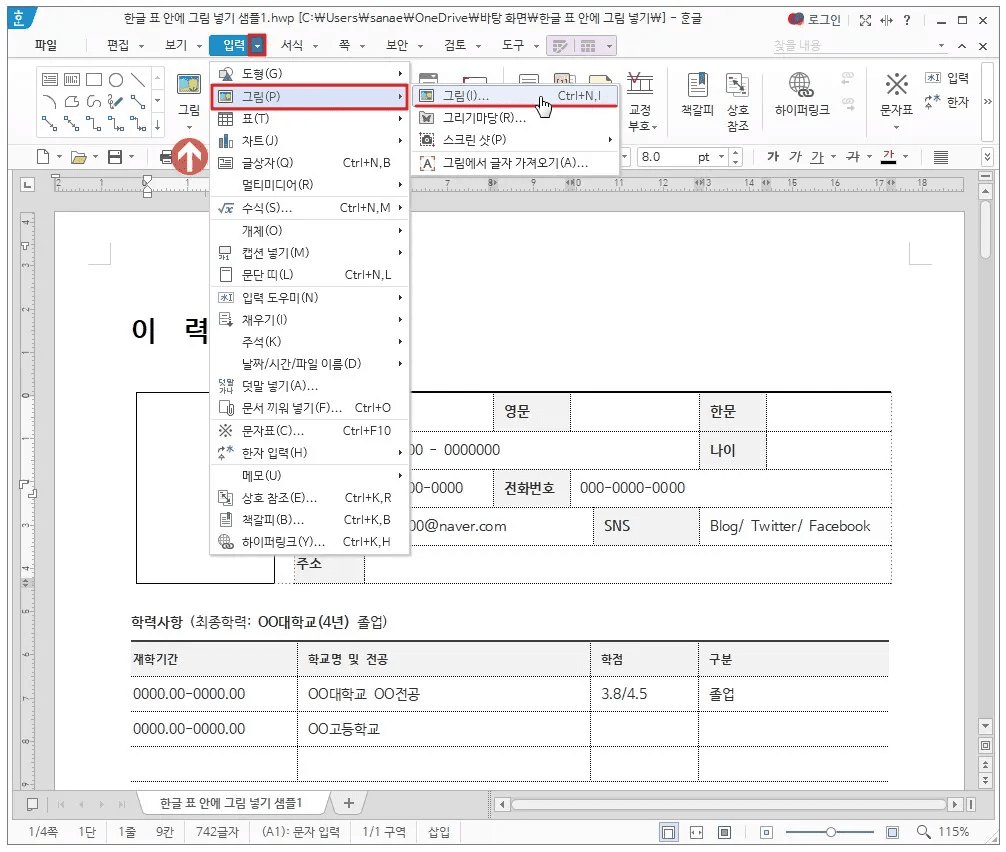
Task: Click the 00대학교 00전공 table cell
Action: pyautogui.click(x=443, y=694)
